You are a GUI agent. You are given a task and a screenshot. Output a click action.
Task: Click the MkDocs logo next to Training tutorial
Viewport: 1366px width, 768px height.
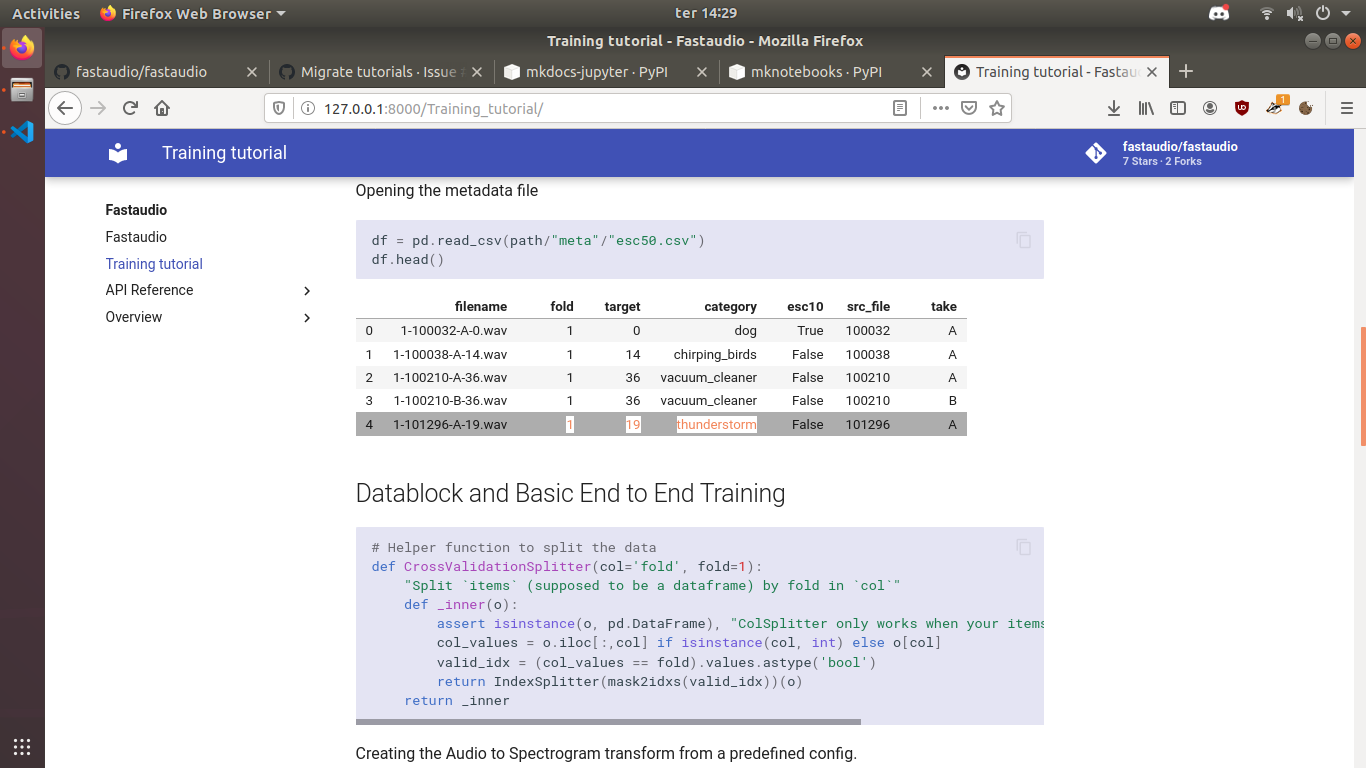click(x=117, y=153)
